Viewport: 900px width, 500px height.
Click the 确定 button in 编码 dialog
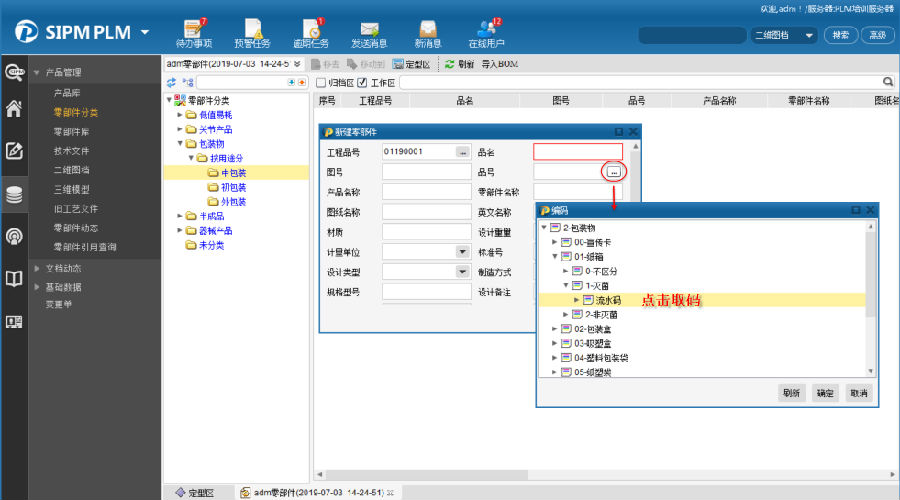click(825, 393)
